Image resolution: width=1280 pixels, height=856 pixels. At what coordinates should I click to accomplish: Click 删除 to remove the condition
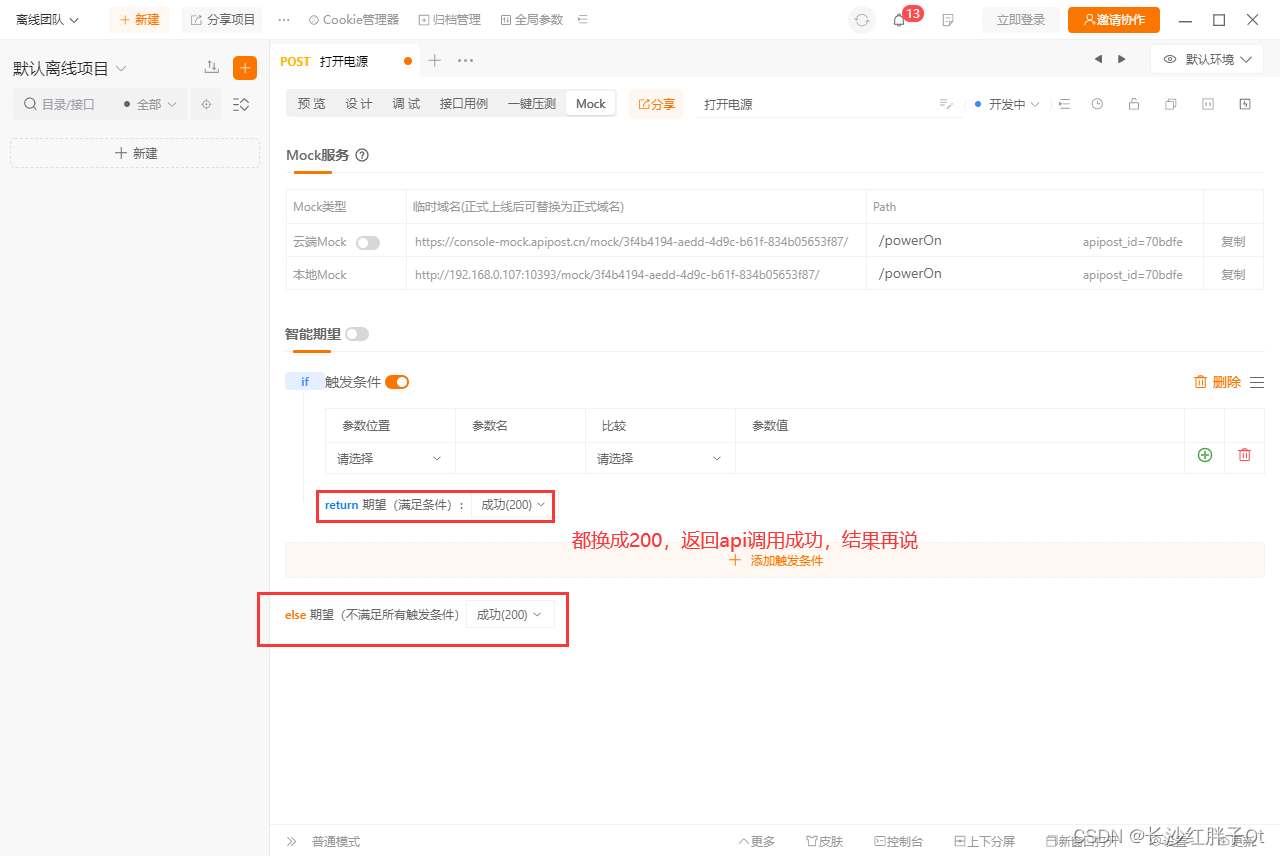tap(1217, 382)
